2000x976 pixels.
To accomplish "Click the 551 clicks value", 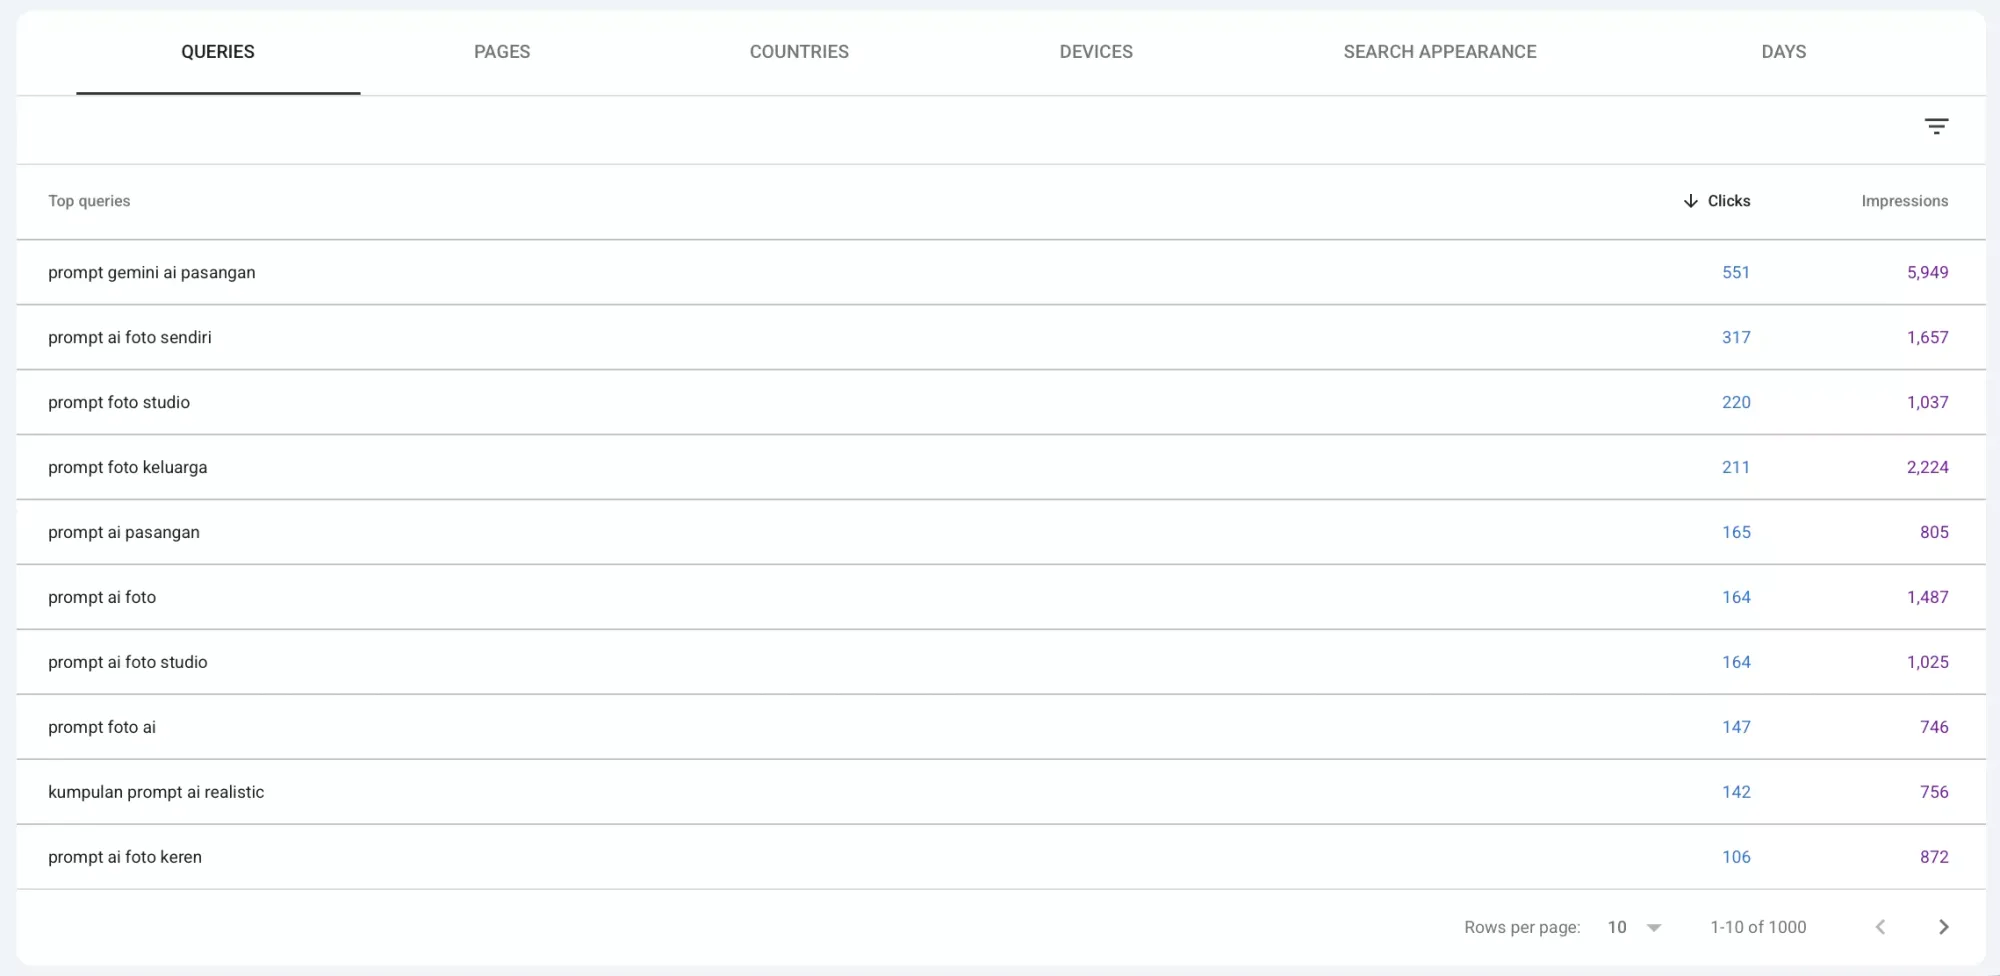I will (x=1736, y=272).
